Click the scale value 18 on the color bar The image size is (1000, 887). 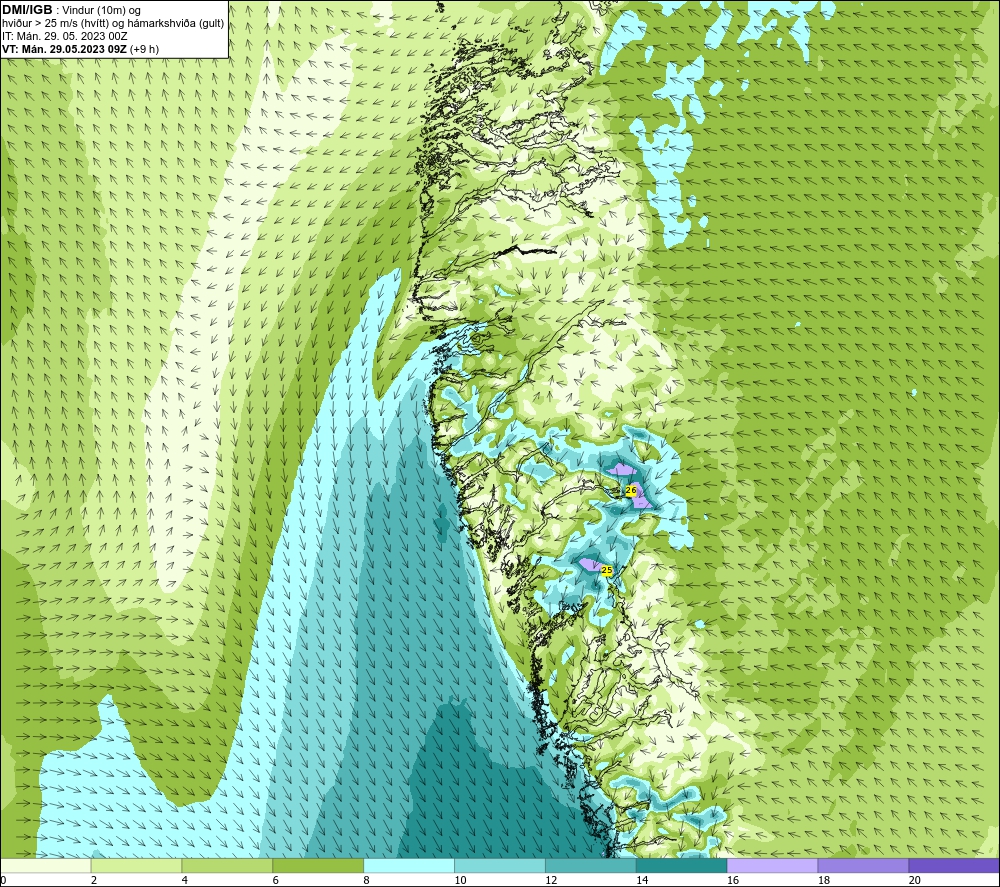tap(823, 881)
